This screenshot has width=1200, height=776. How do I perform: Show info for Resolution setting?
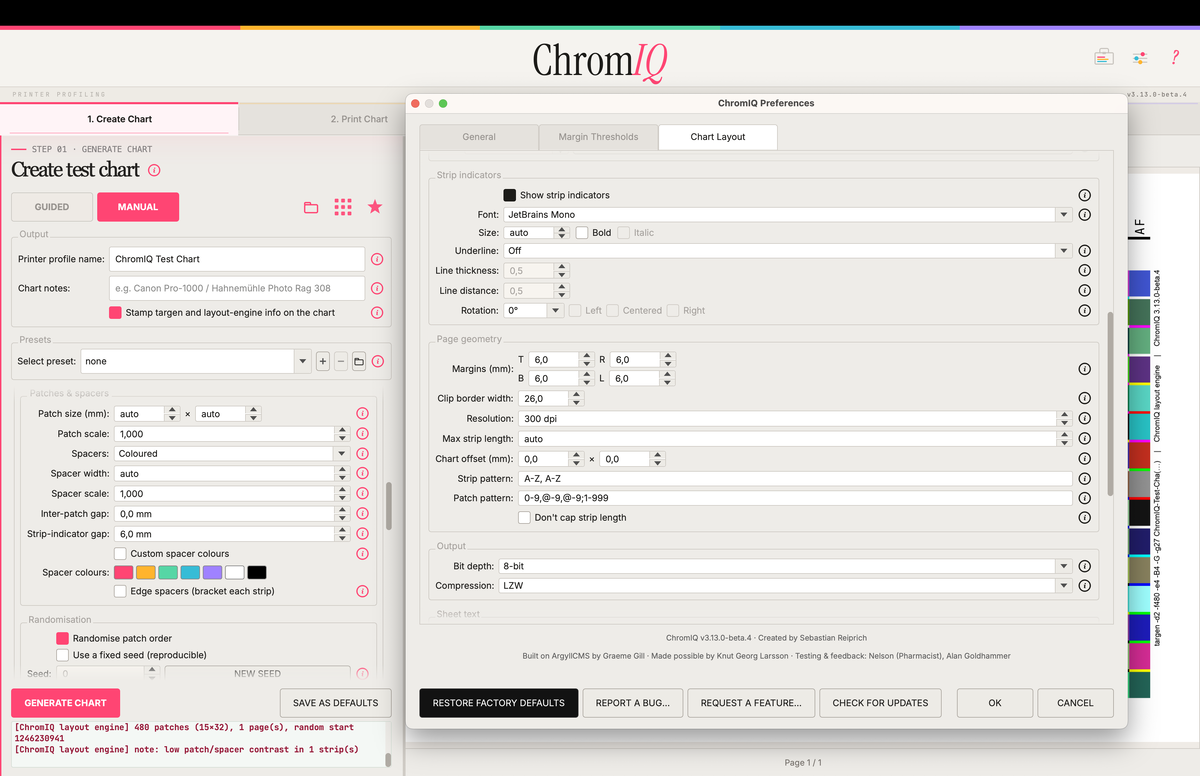(x=1084, y=419)
